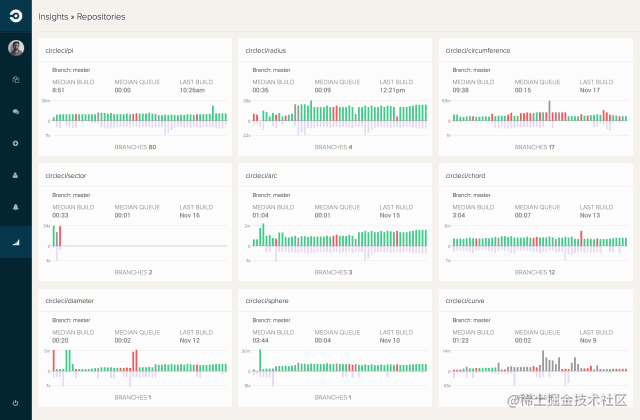Open the circleci/arc repository title
640x420 pixels.
[x=261, y=176]
